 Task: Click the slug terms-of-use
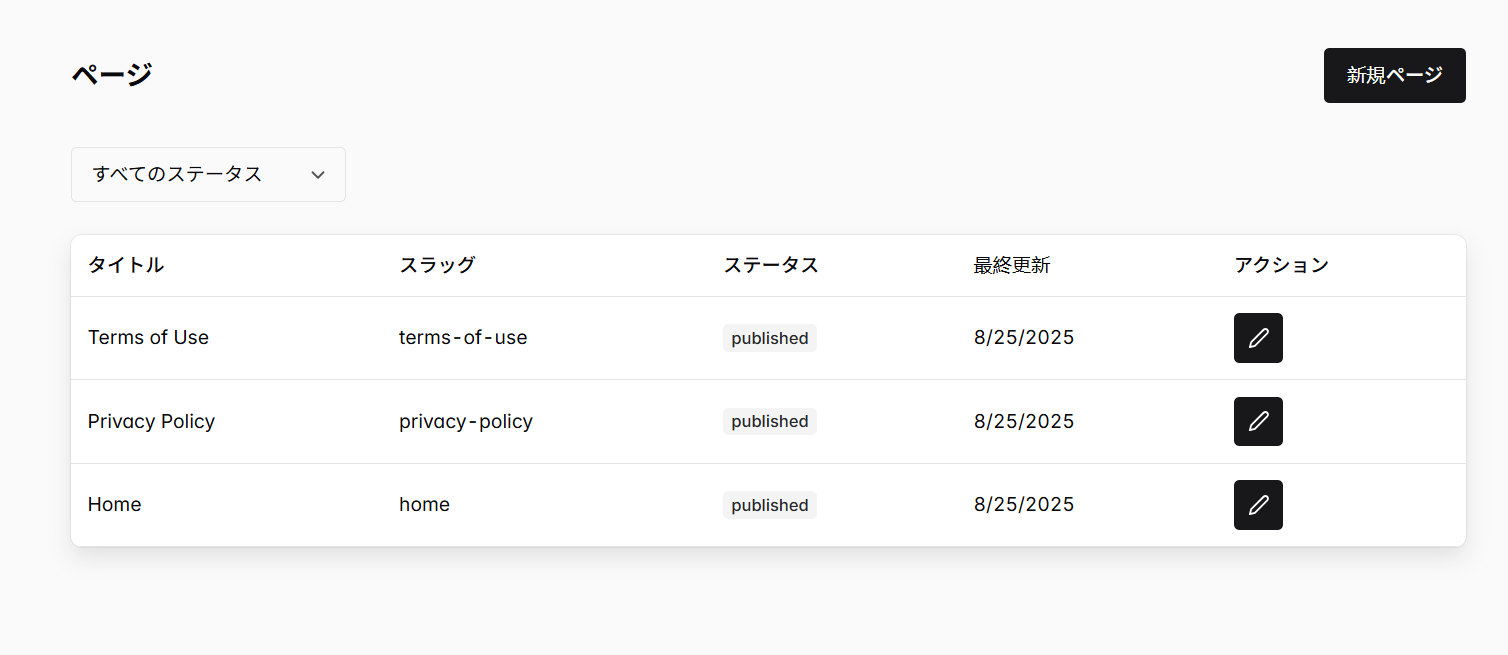coord(463,337)
